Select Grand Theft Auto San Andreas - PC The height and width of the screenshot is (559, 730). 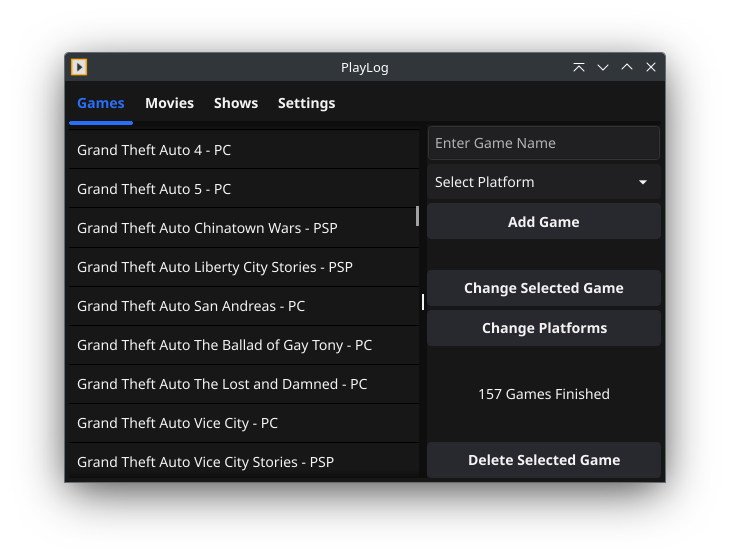[244, 306]
